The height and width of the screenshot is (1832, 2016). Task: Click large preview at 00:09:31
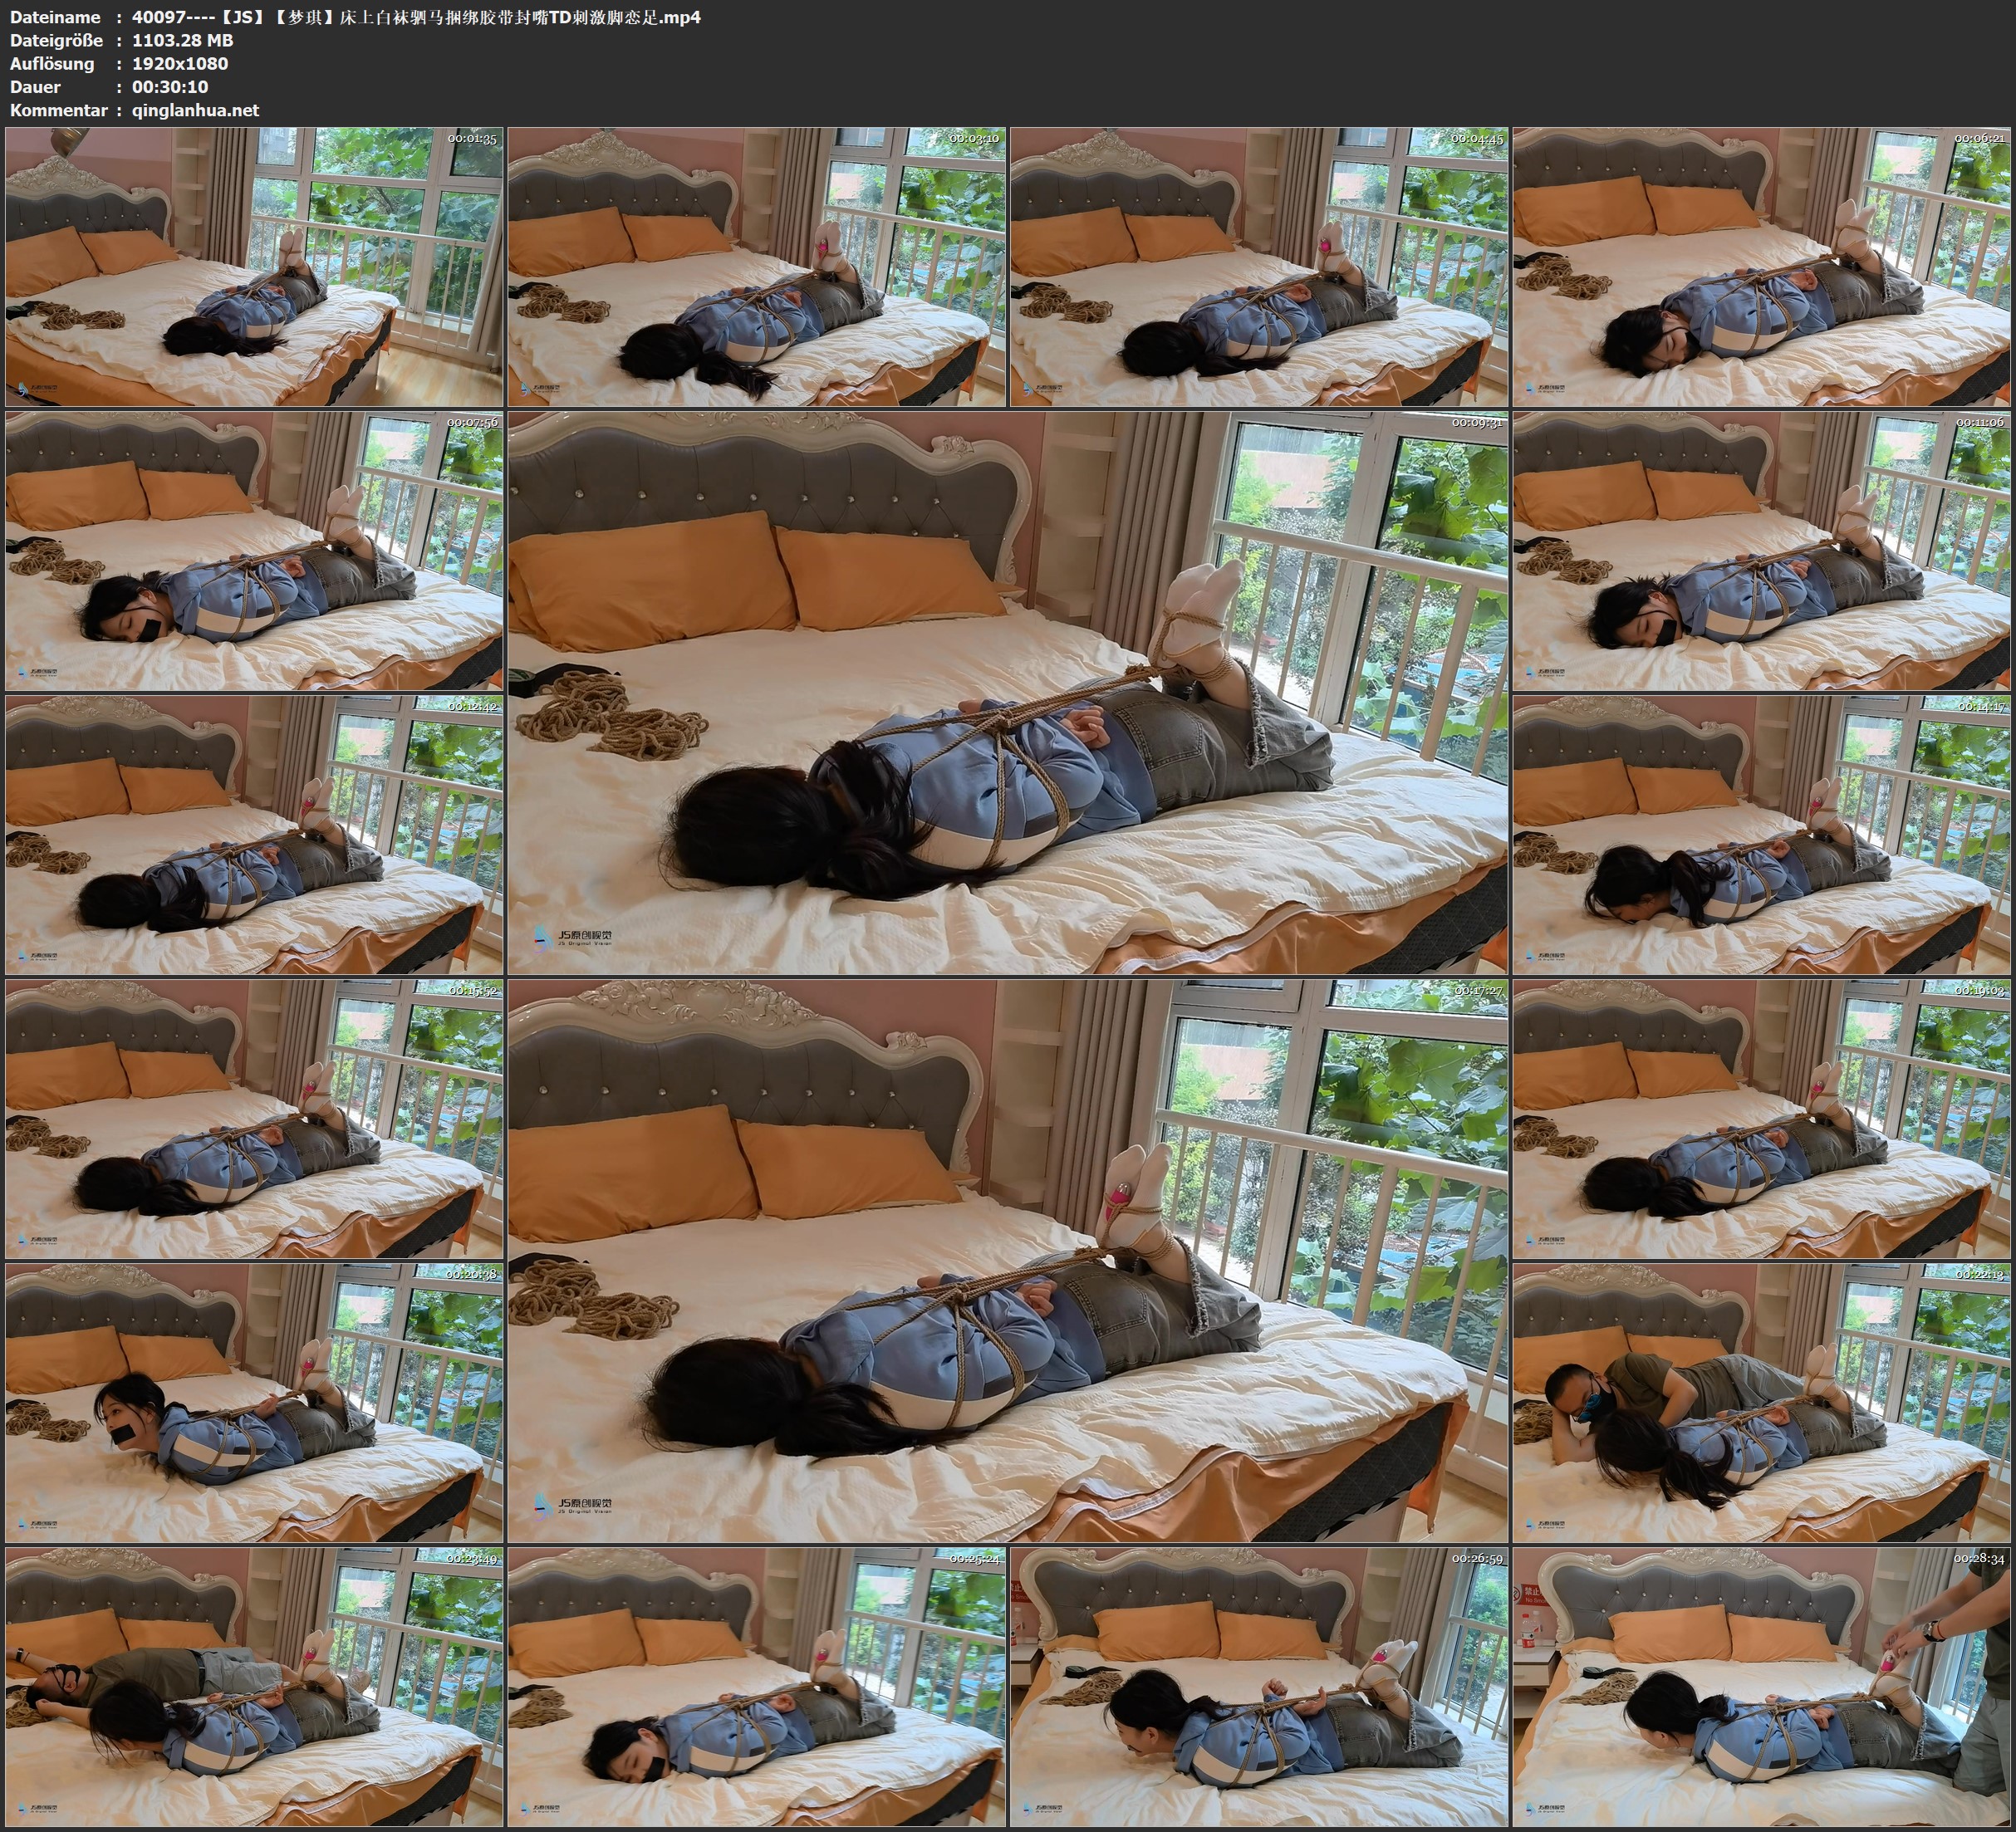click(1008, 692)
